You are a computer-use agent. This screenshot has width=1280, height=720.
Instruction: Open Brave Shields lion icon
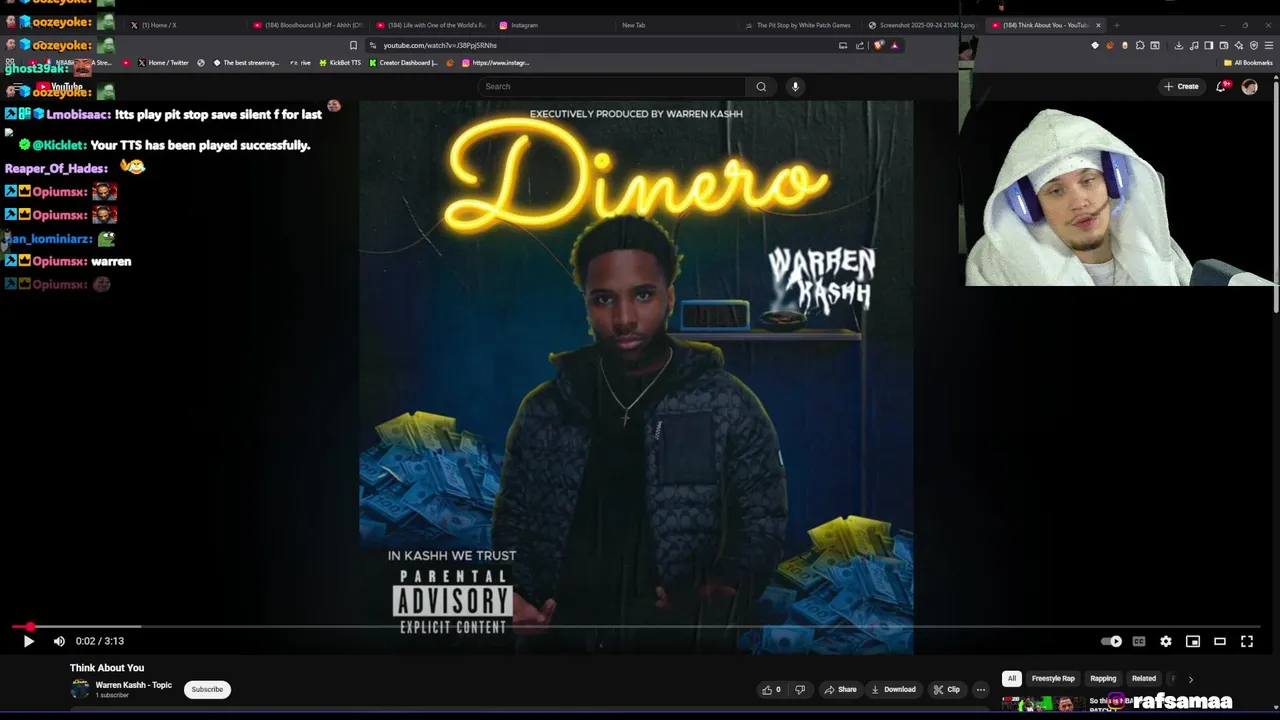[x=878, y=45]
